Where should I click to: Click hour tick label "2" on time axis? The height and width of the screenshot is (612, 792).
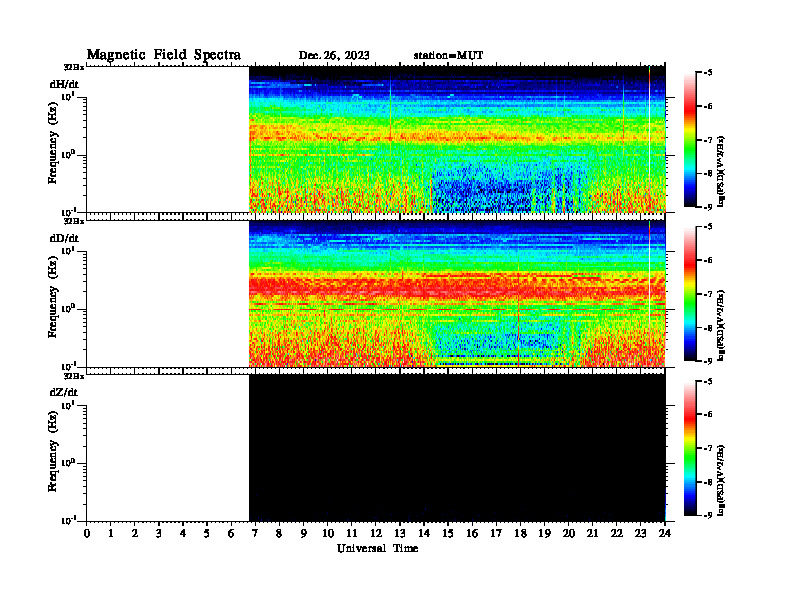(x=135, y=534)
